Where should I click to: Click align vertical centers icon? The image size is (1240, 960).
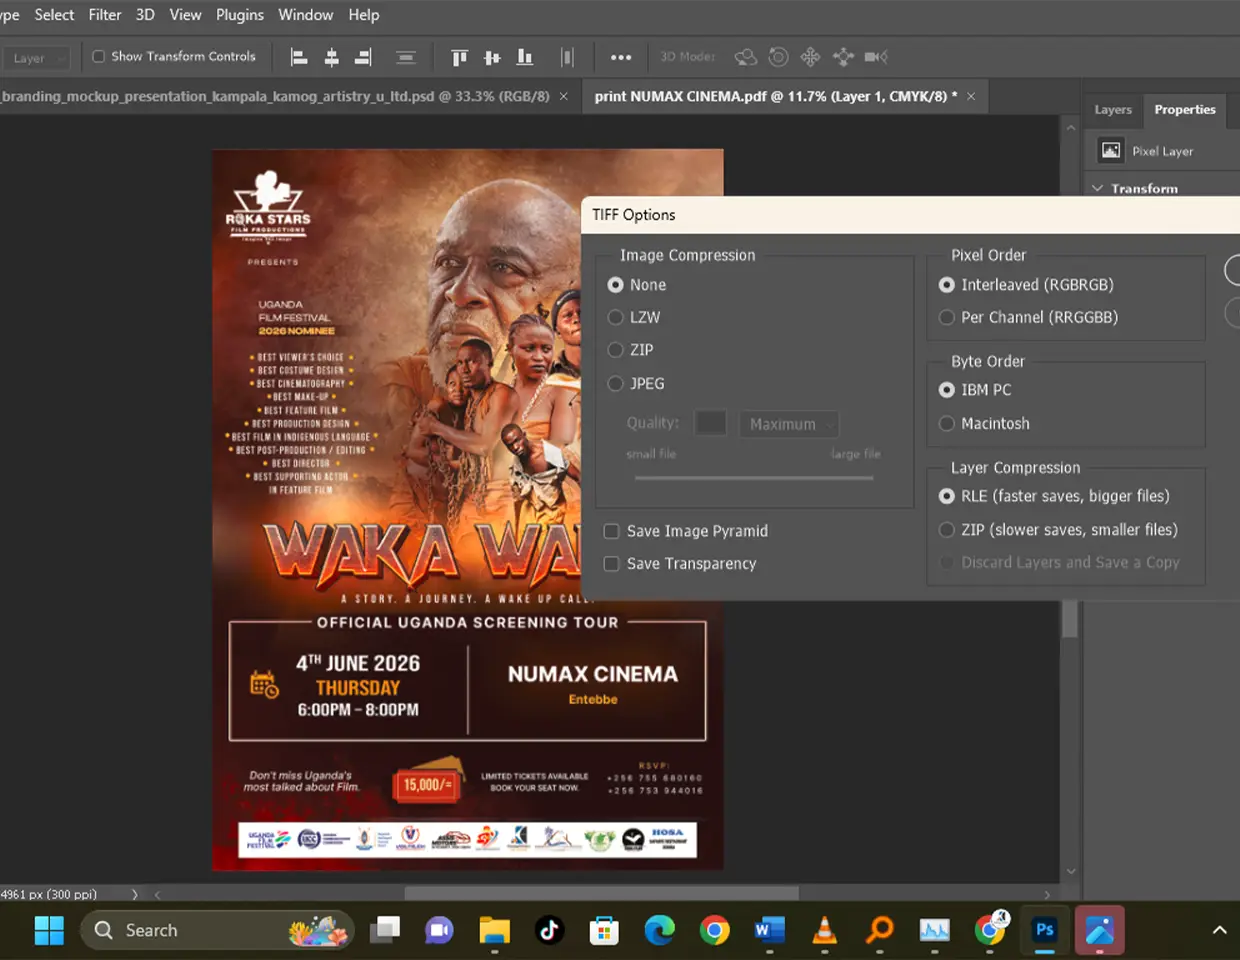pos(492,57)
